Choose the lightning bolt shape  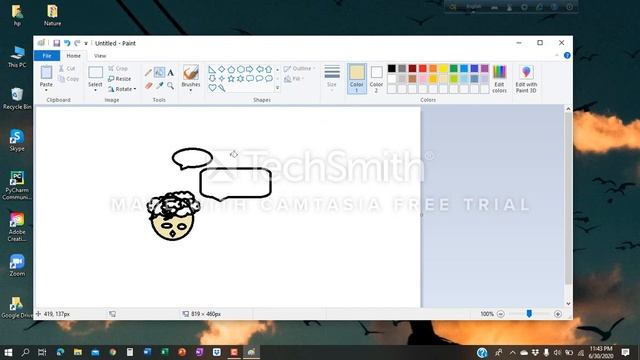click(x=222, y=88)
